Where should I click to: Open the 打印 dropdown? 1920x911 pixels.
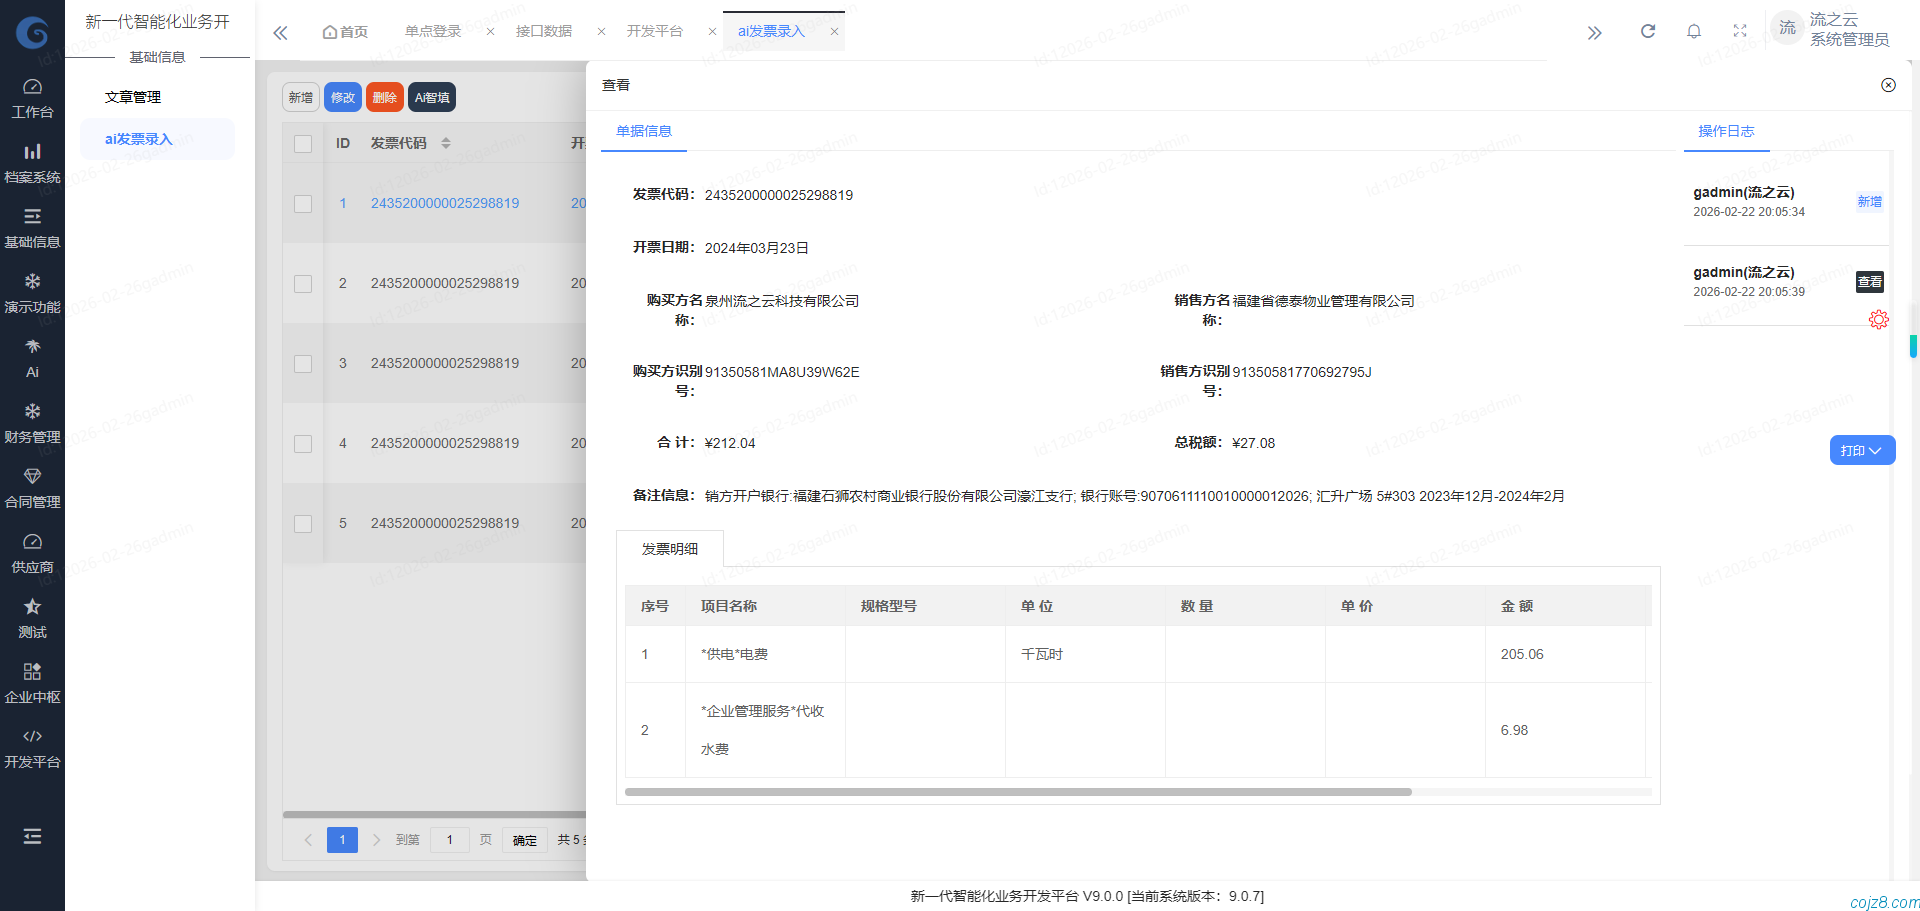(1861, 450)
